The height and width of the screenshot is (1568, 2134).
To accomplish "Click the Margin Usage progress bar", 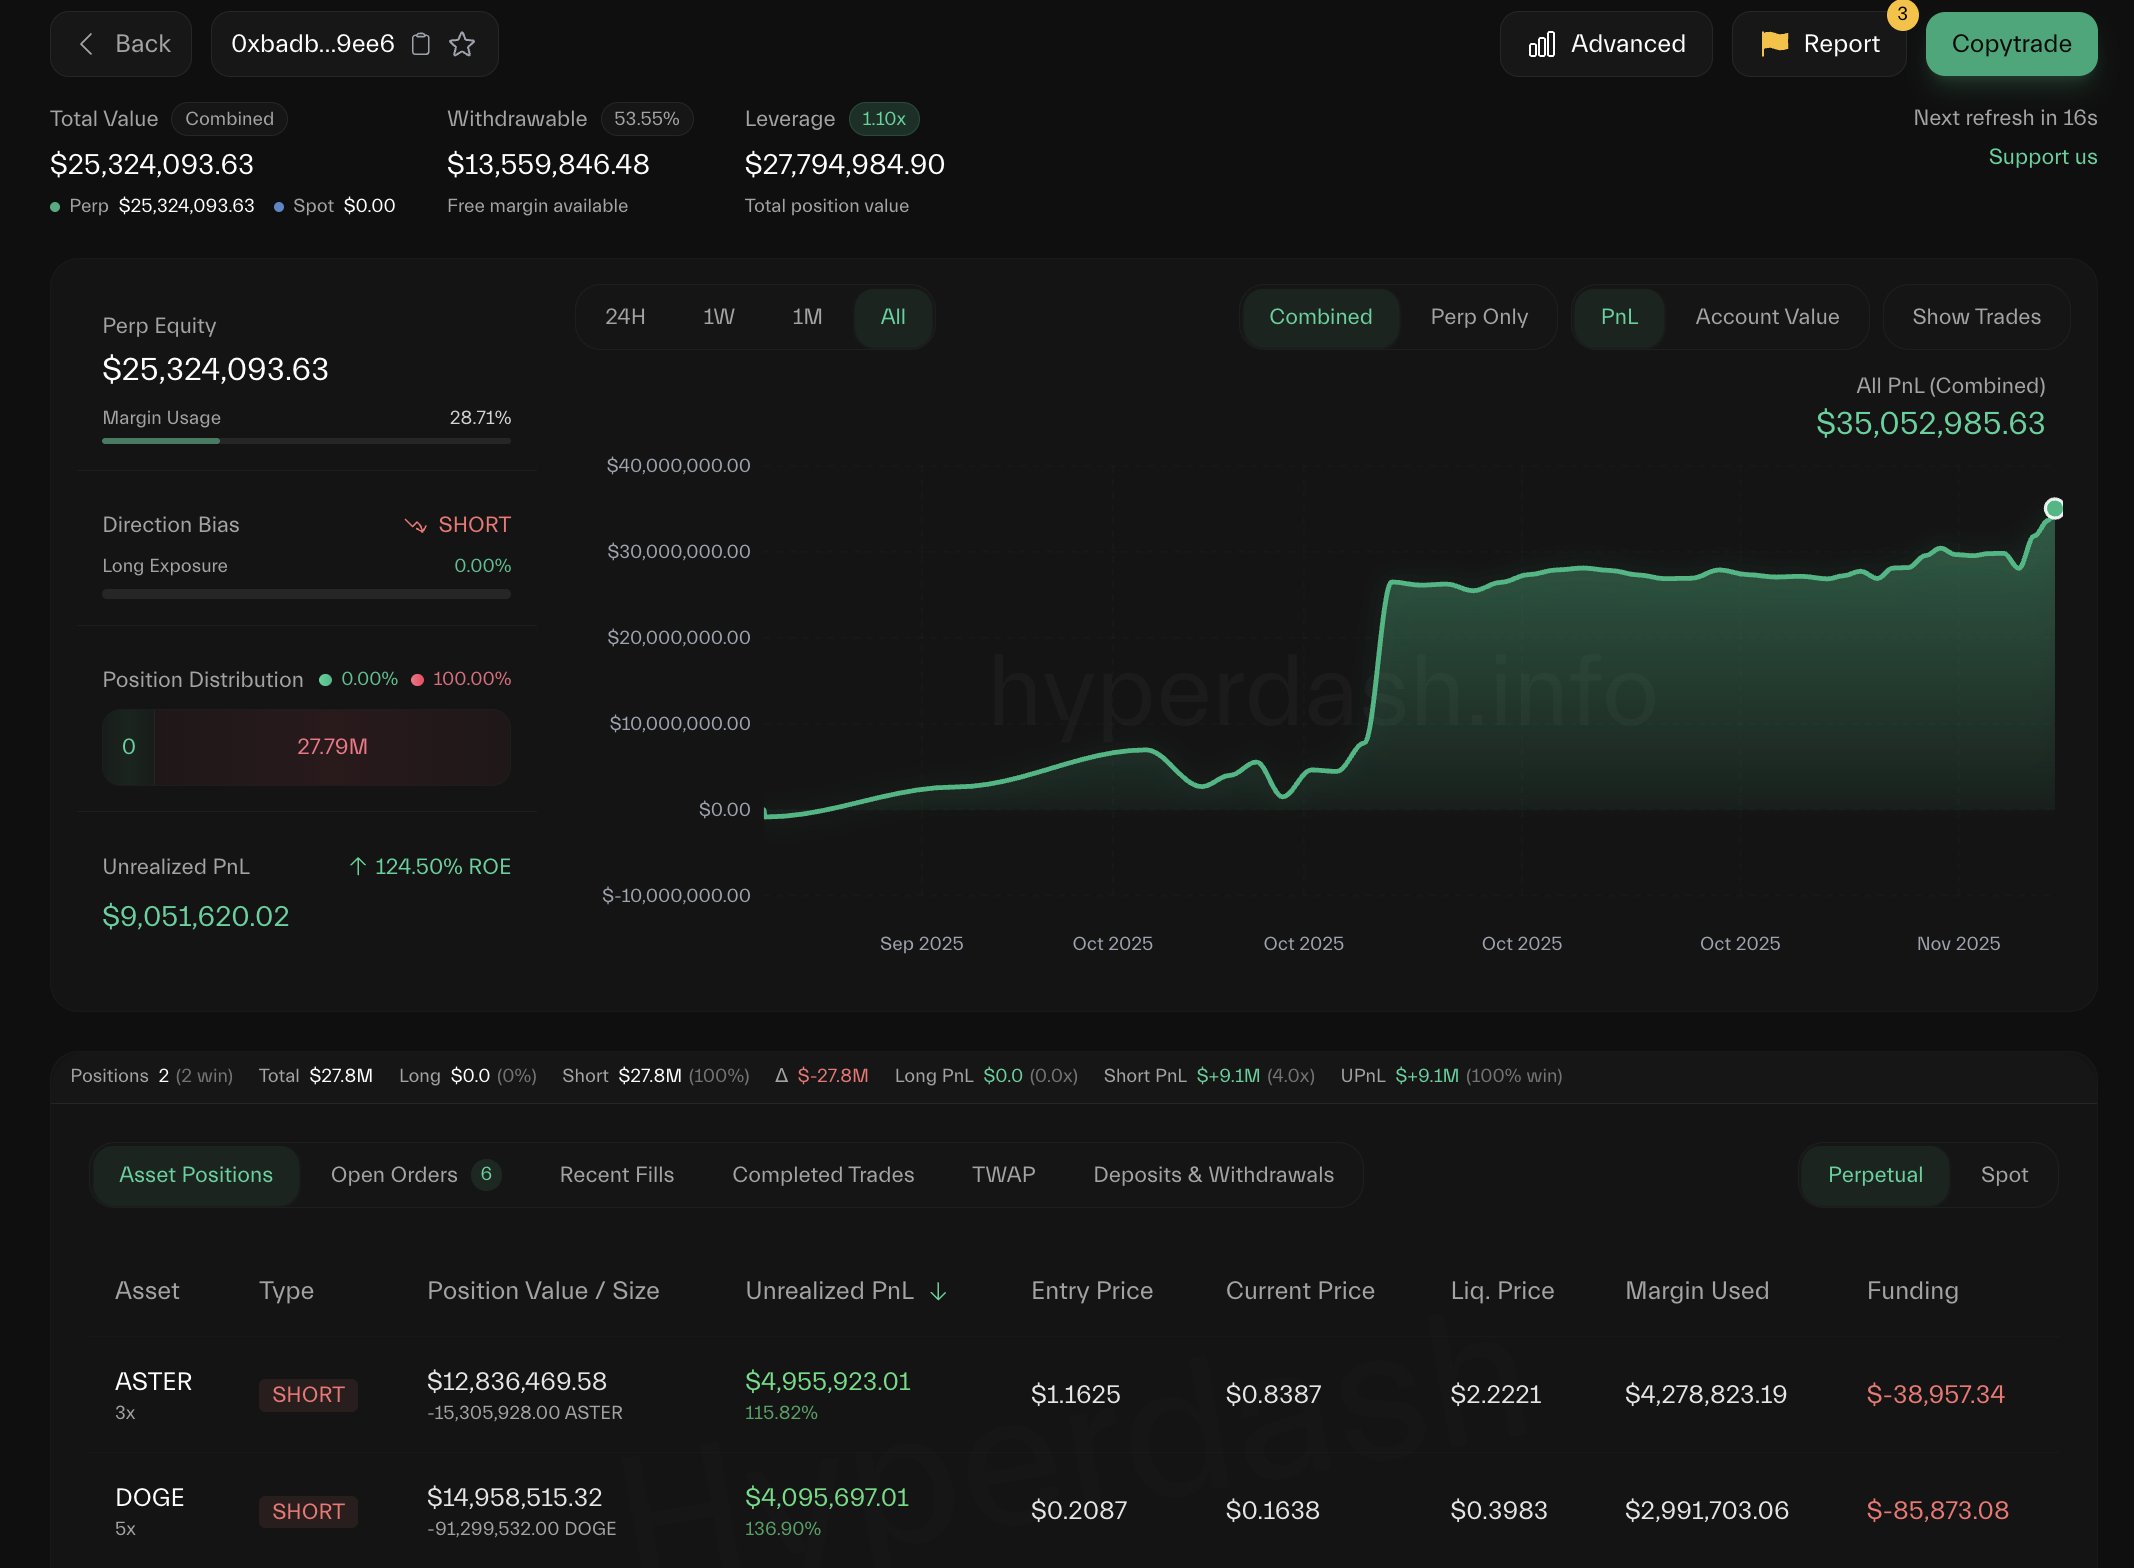I will 306,441.
